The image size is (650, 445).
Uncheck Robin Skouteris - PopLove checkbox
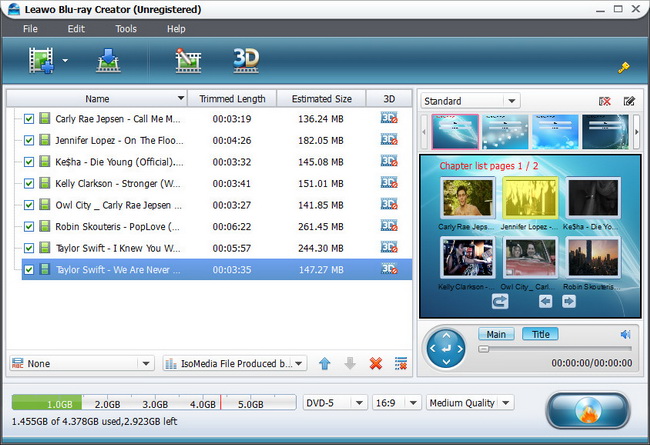(x=29, y=227)
